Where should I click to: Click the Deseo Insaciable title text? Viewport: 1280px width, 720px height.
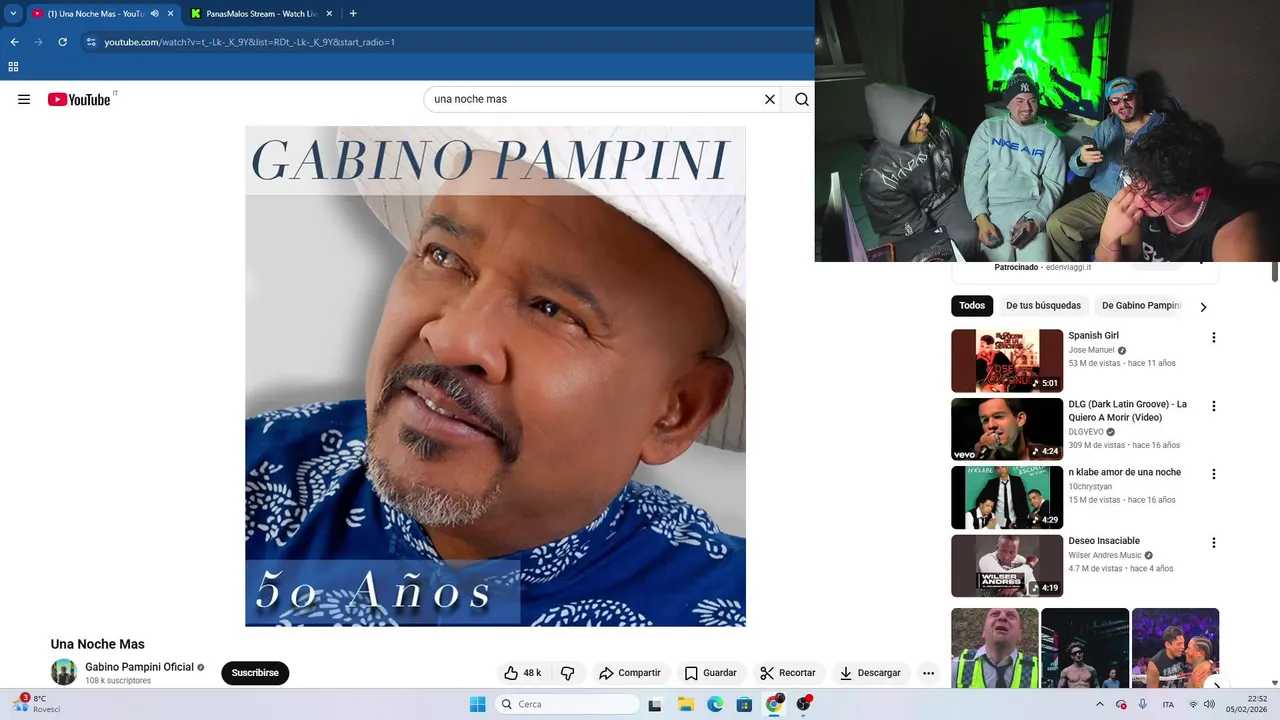coord(1104,541)
